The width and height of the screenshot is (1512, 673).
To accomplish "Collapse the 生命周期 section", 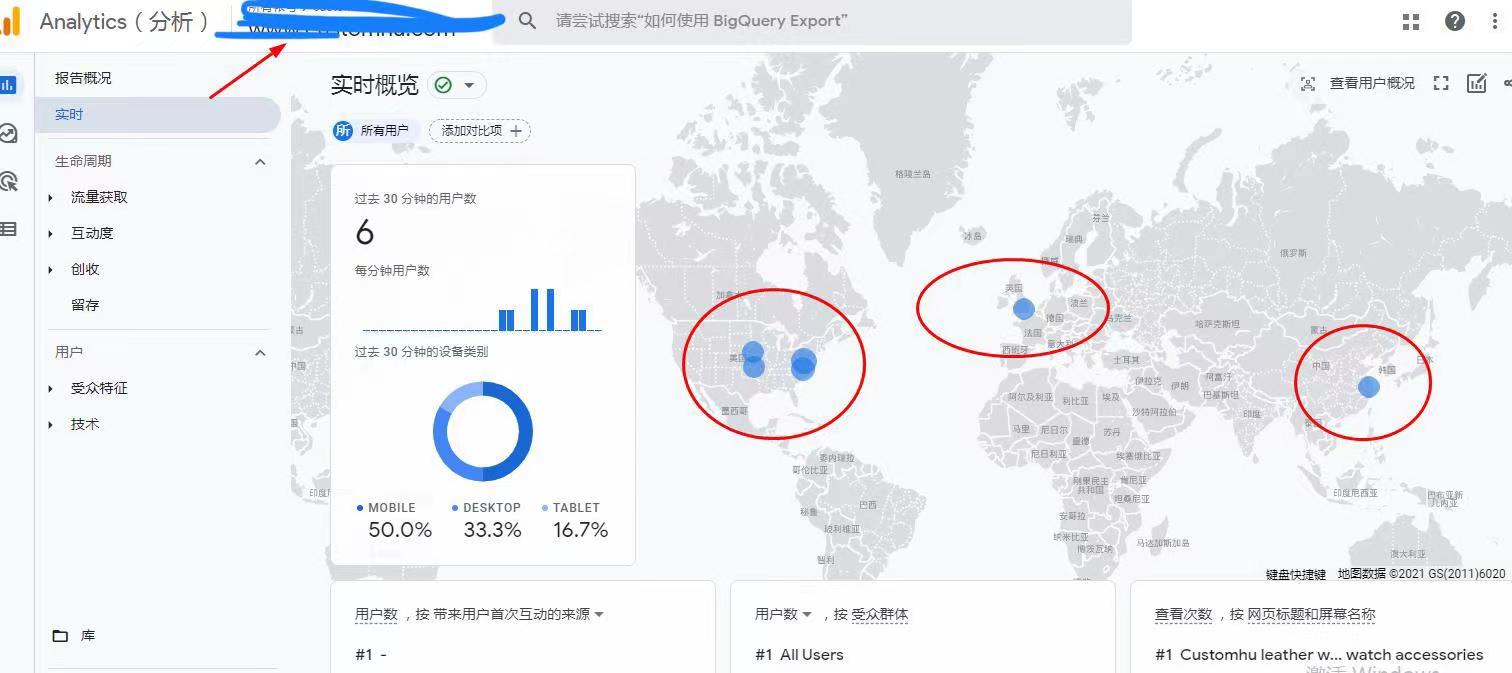I will 260,161.
